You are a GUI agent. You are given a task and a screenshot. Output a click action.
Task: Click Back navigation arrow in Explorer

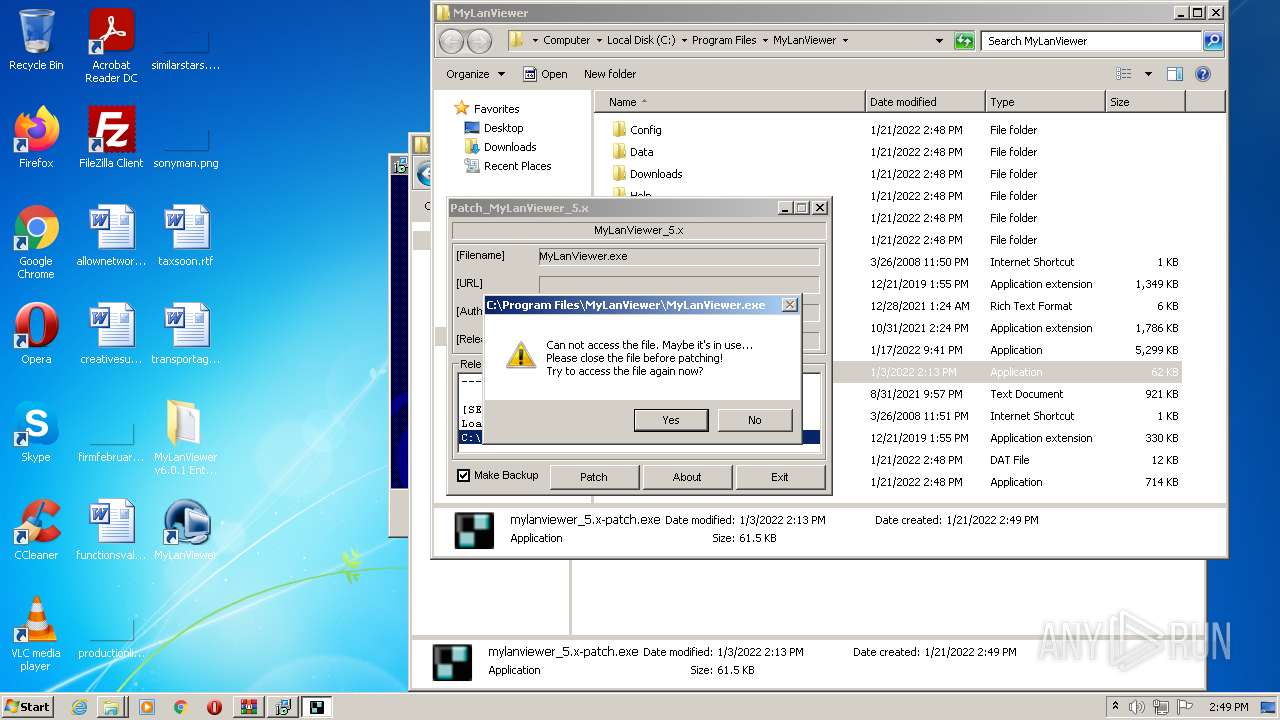452,41
